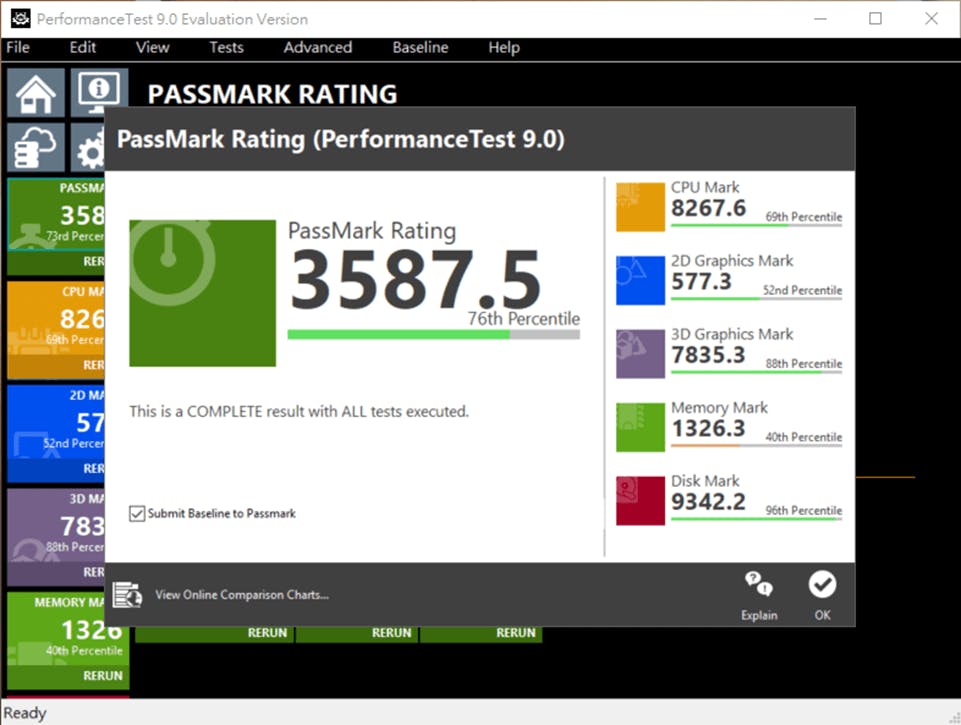Toggle Submit Baseline to Passmark checkbox
The width and height of the screenshot is (961, 725).
137,513
